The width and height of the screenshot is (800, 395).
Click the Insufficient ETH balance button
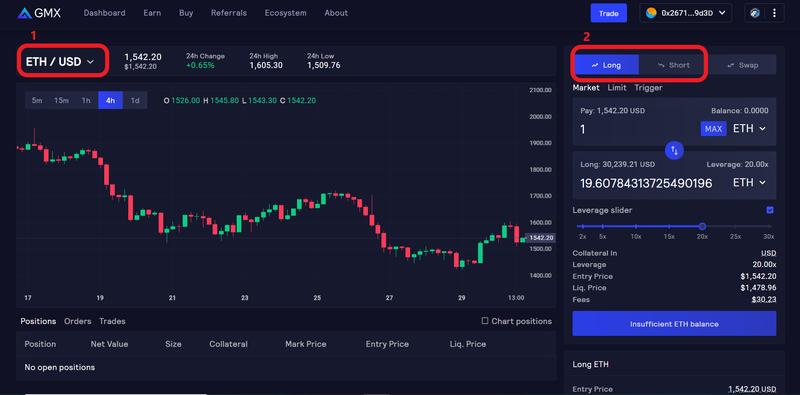[674, 324]
